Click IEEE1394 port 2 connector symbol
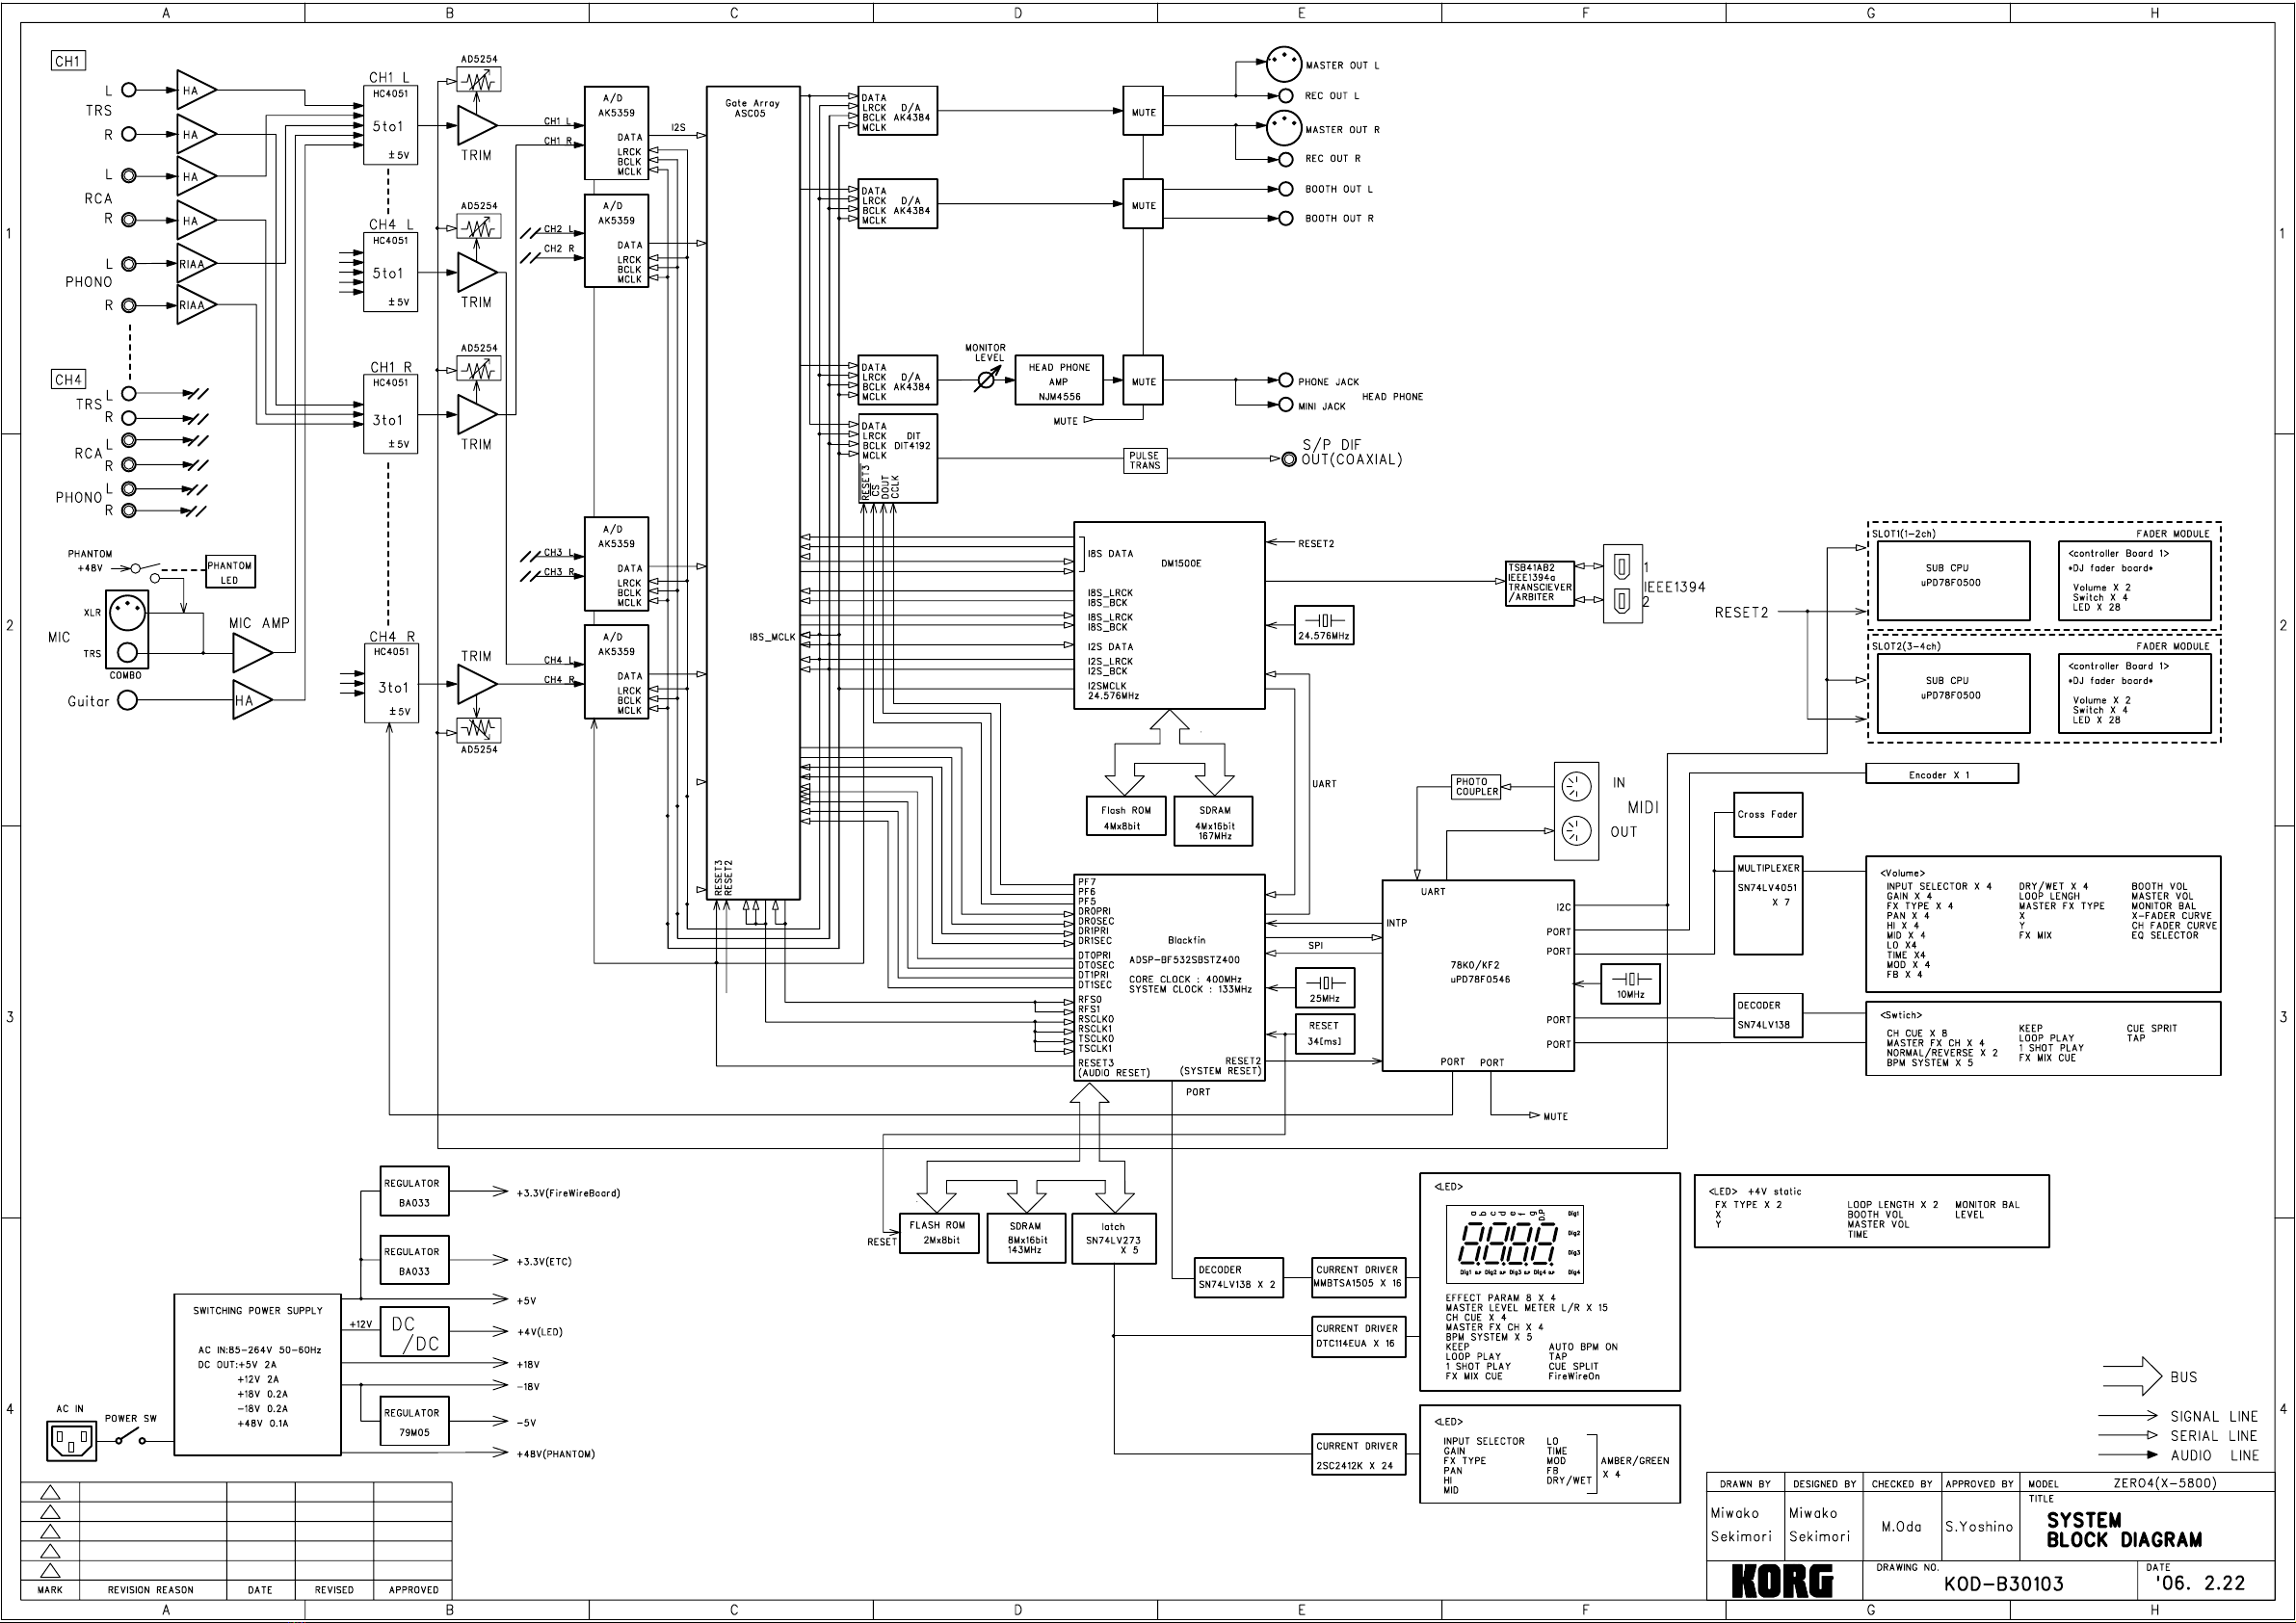Image resolution: width=2296 pixels, height=1623 pixels. click(x=1622, y=601)
